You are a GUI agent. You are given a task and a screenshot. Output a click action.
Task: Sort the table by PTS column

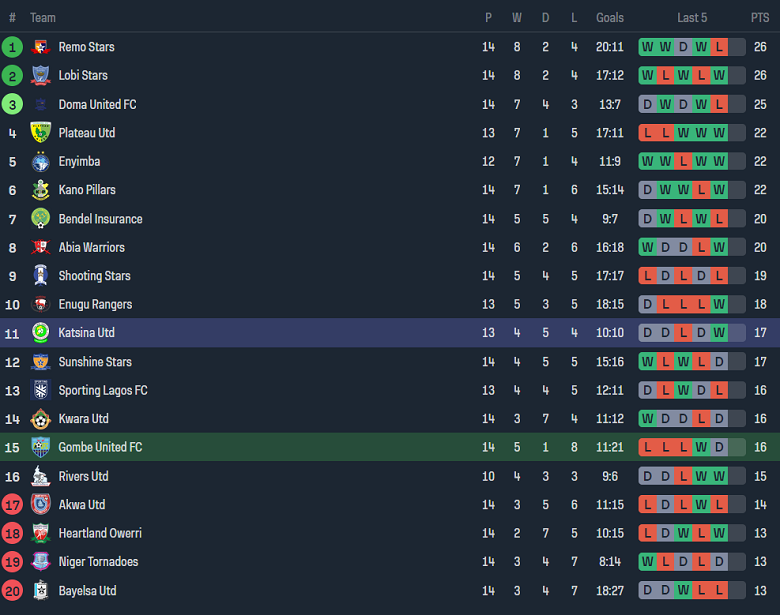(760, 18)
